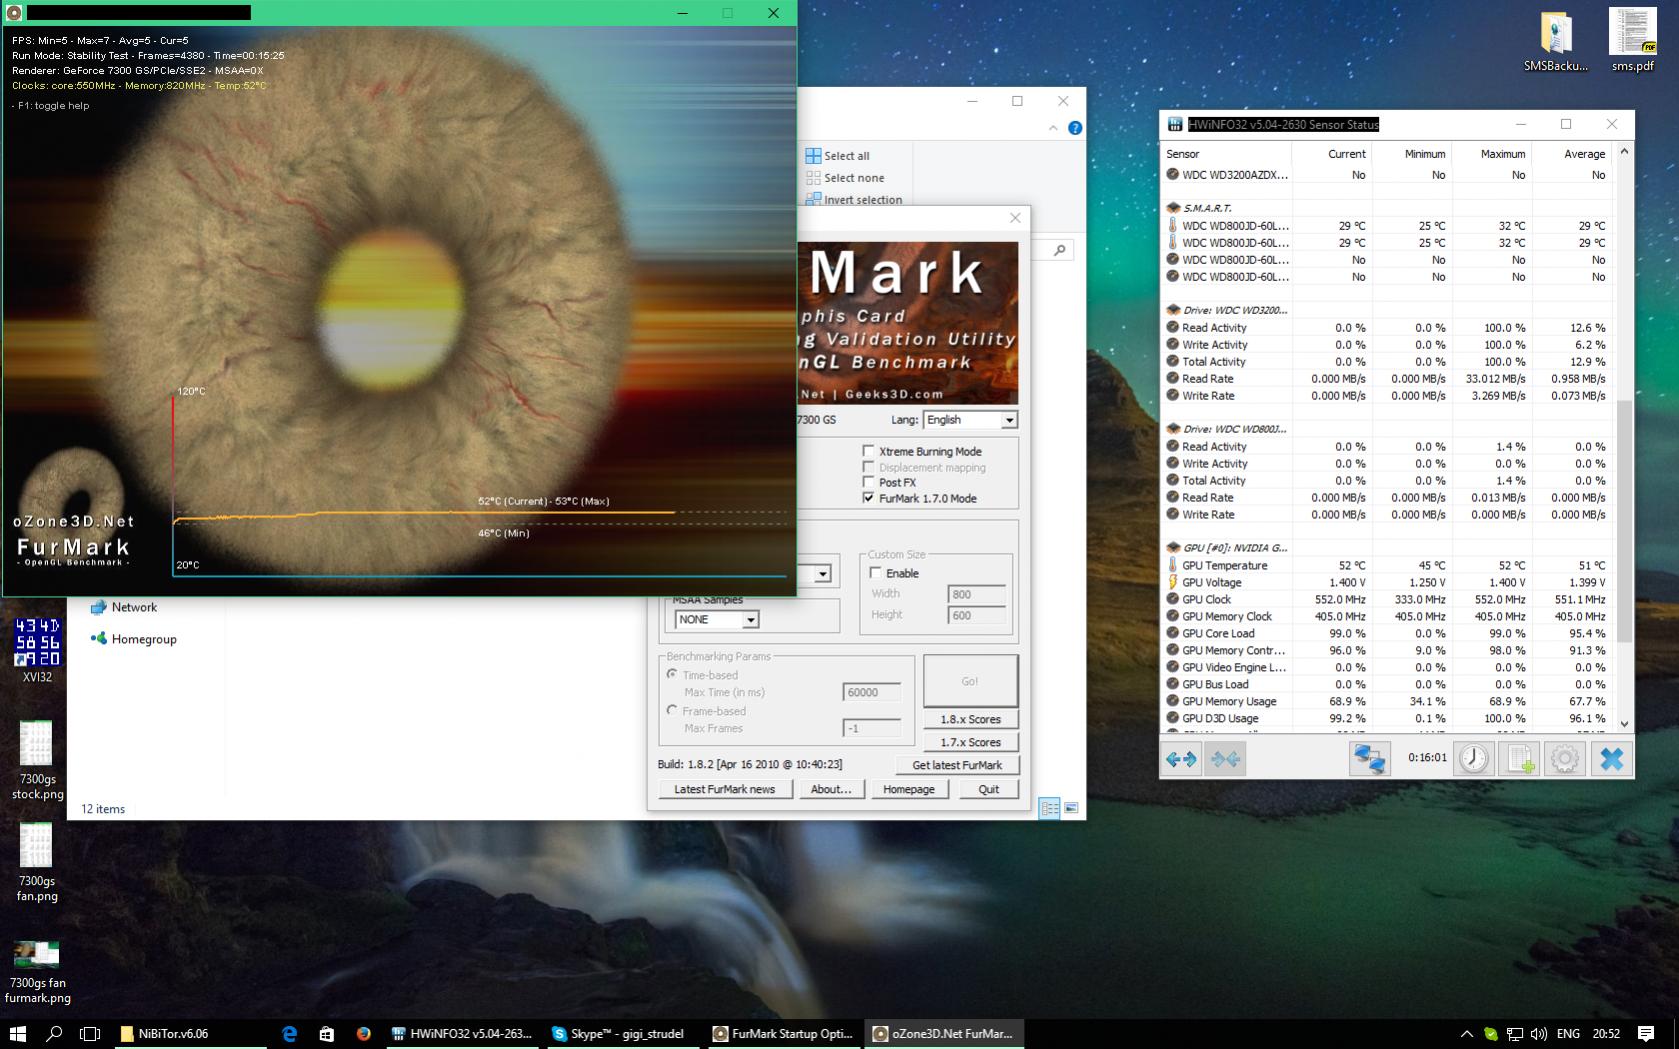The height and width of the screenshot is (1049, 1679).
Task: Close sensors with blue X icon
Action: click(x=1611, y=759)
